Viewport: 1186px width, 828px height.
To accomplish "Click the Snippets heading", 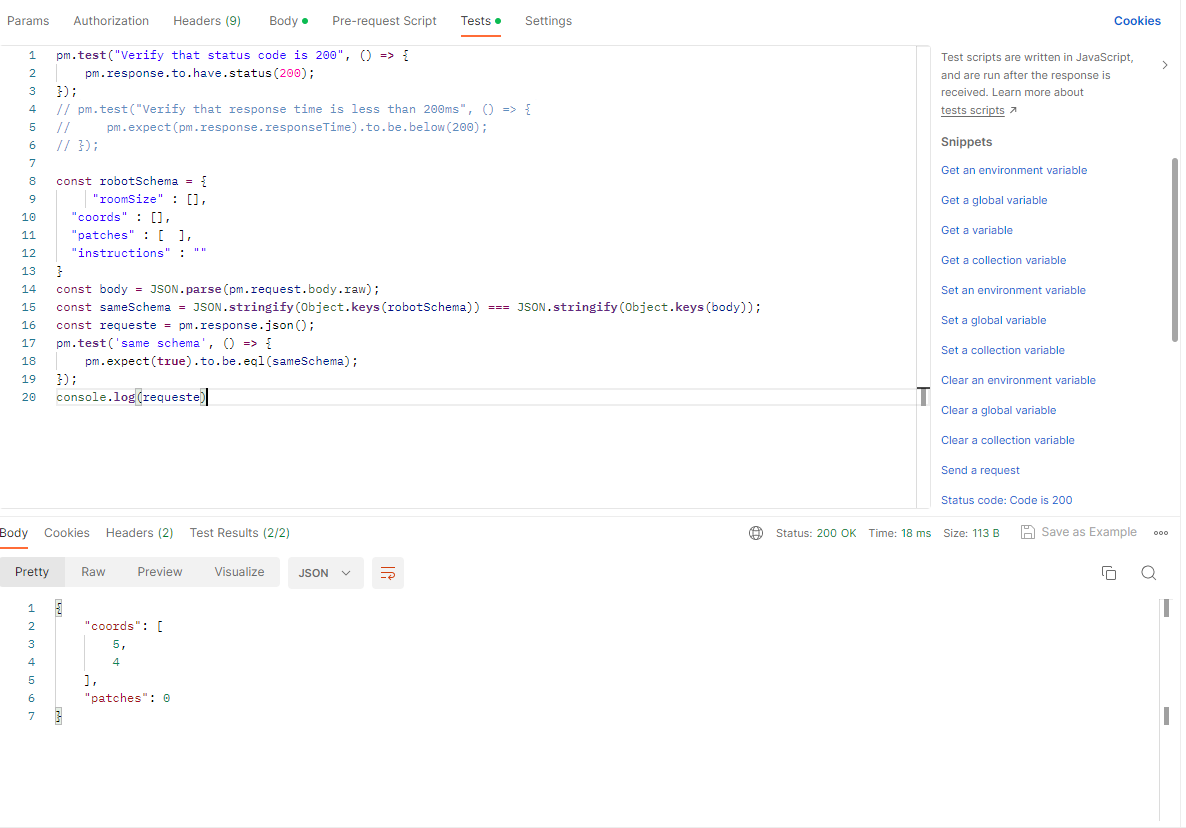I will tap(966, 142).
